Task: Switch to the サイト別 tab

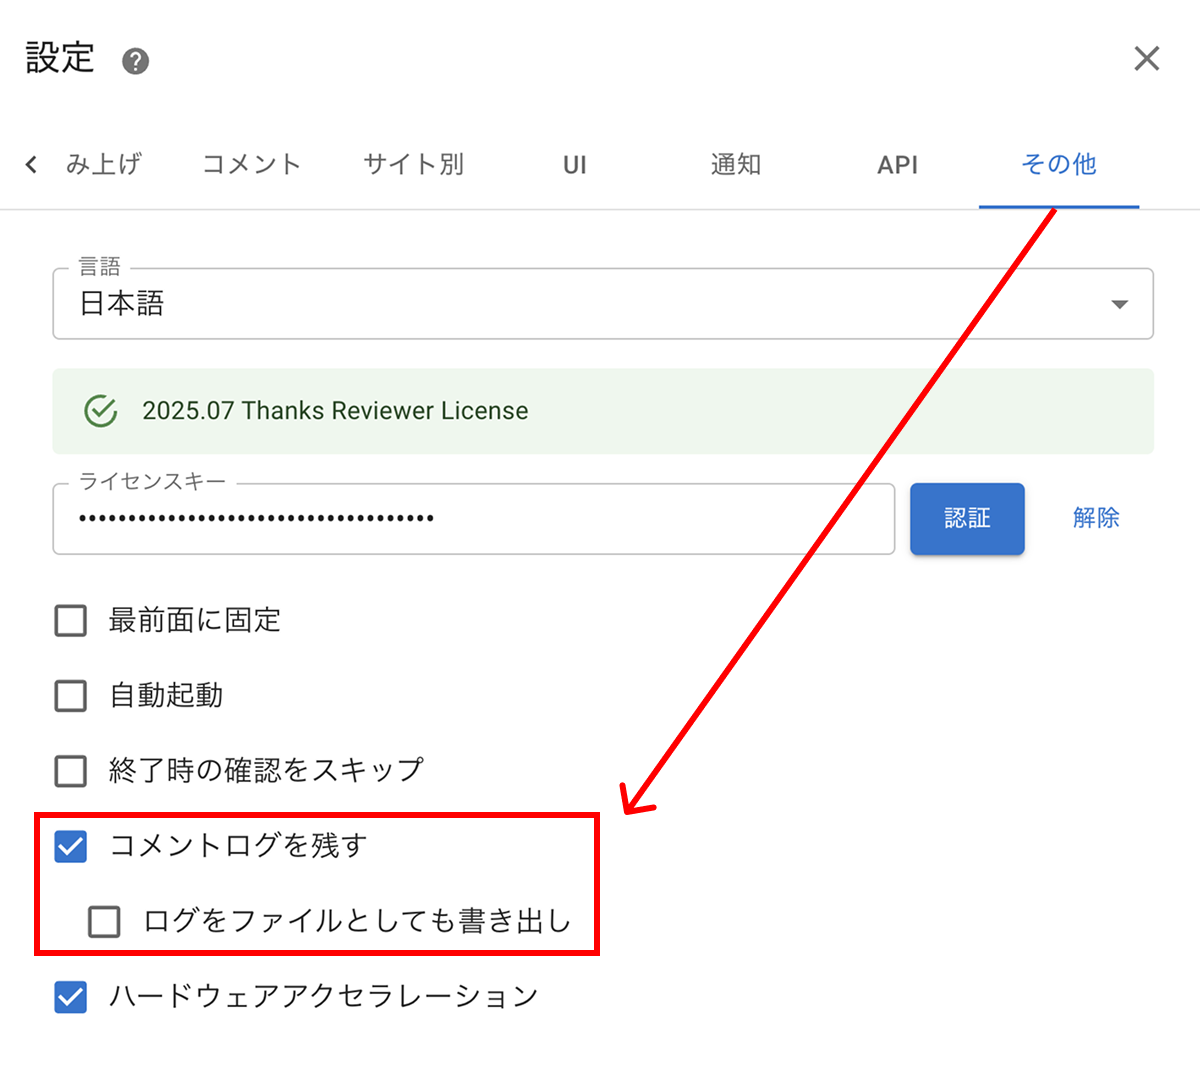Action: 413,164
